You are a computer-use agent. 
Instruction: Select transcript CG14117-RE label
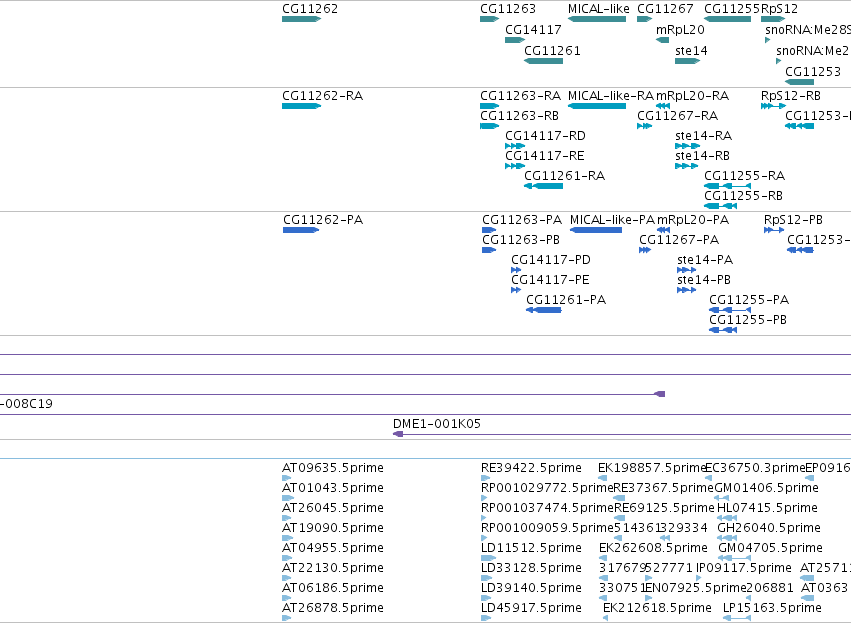[x=545, y=156]
